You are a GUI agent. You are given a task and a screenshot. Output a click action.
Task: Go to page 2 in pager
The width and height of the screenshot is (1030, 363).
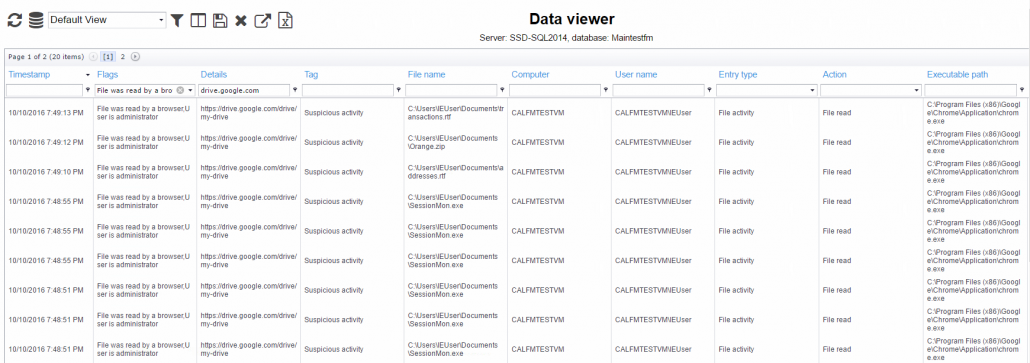tap(123, 56)
